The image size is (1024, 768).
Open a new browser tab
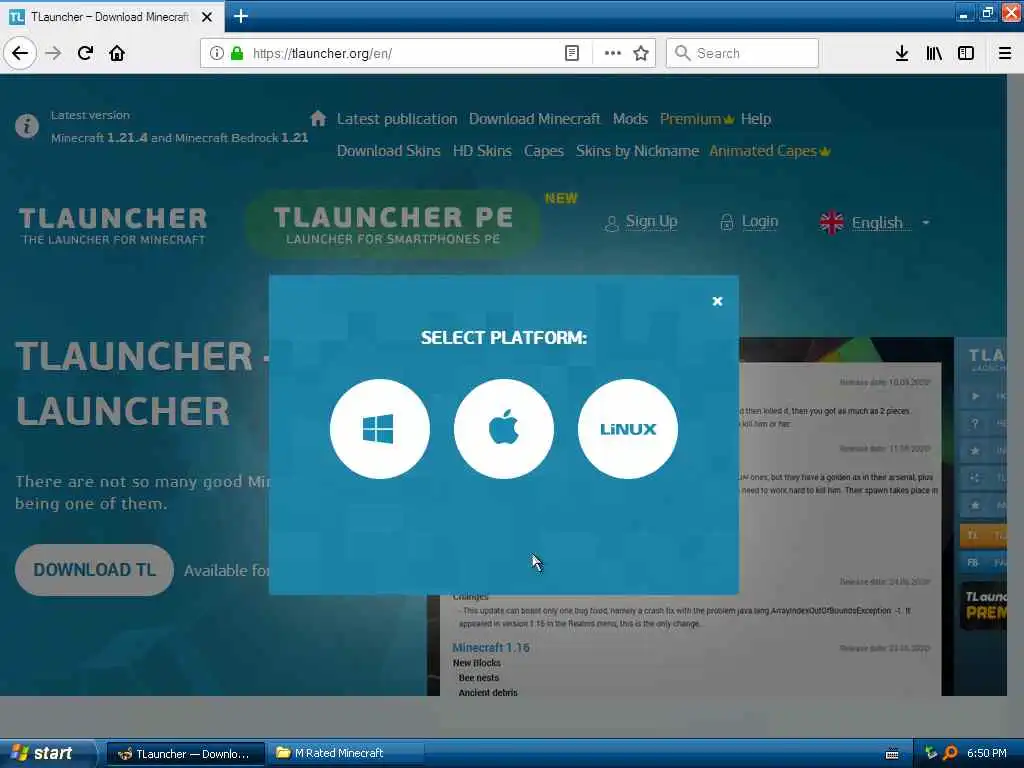(x=241, y=16)
